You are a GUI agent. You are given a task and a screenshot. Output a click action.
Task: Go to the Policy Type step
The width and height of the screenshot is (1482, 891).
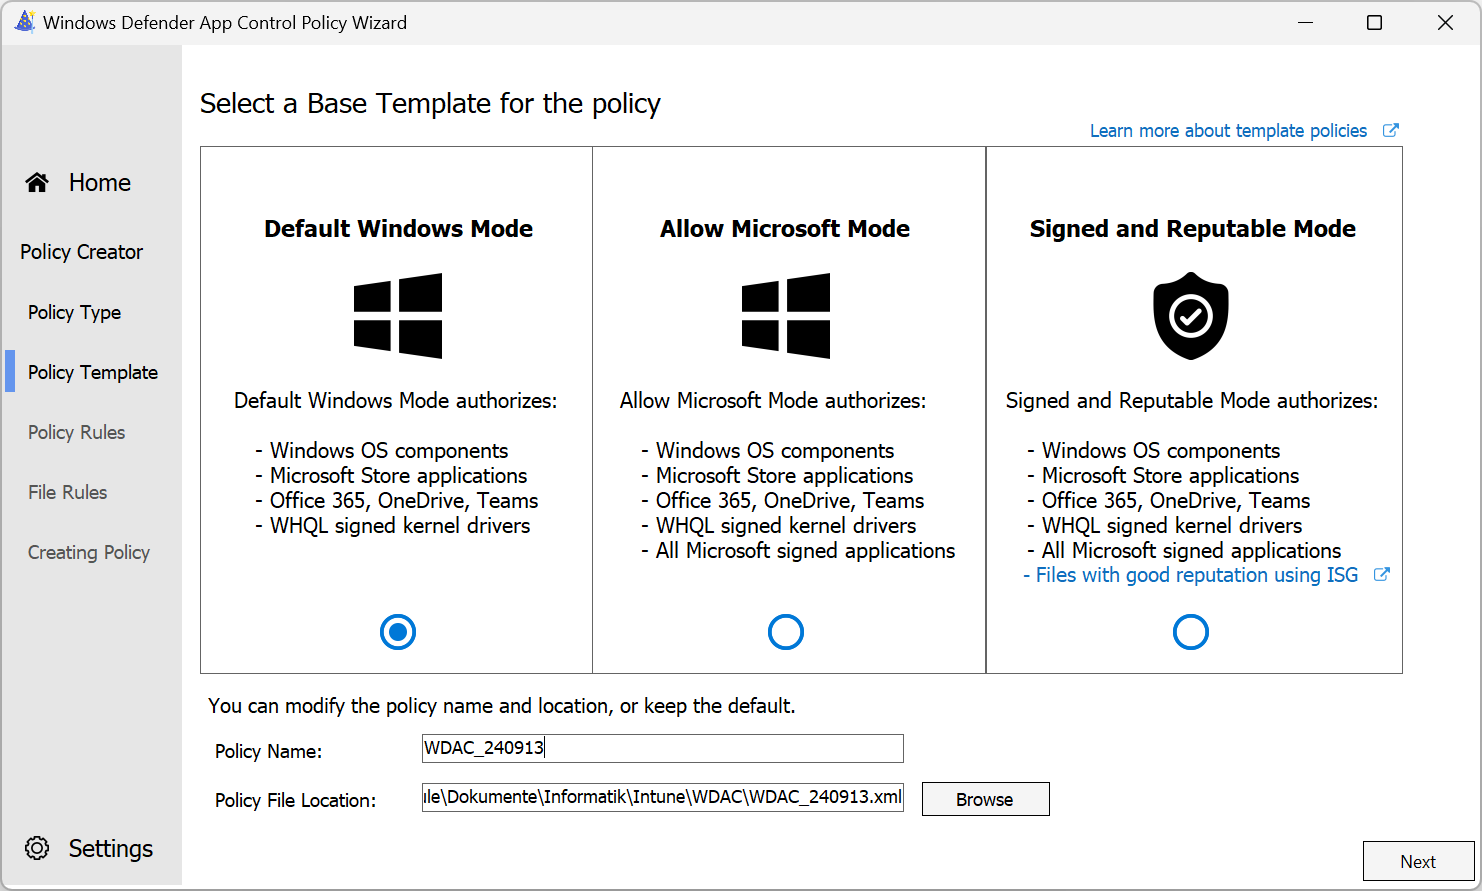click(x=74, y=312)
